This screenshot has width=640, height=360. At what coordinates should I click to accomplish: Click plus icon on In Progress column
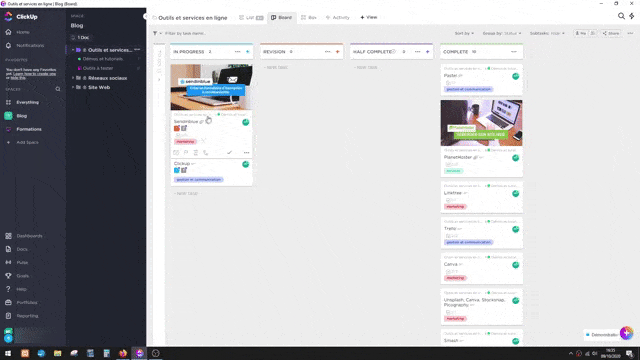coord(247,52)
